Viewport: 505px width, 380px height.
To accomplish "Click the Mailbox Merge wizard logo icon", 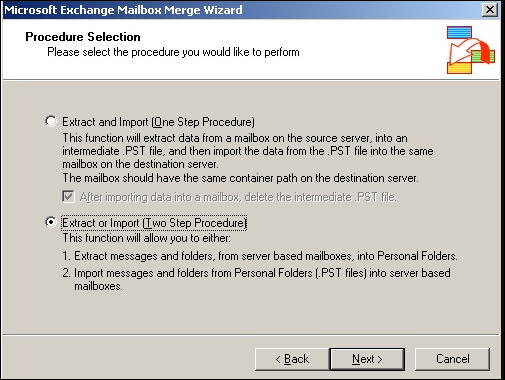I will [x=471, y=50].
